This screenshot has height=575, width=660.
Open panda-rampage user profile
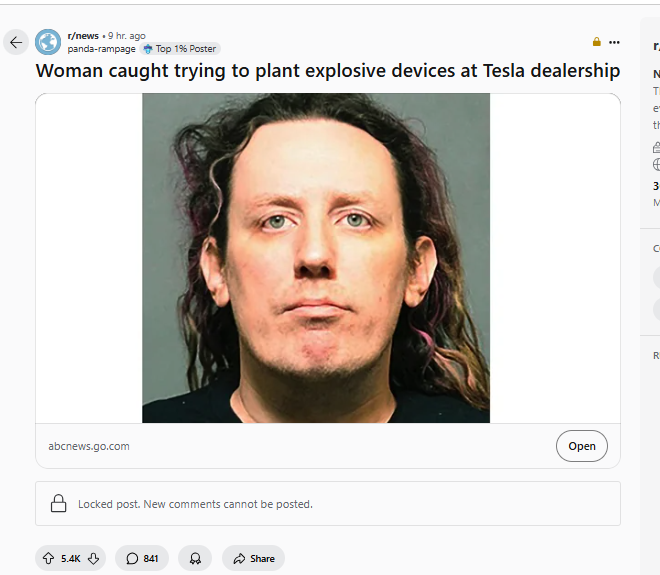pyautogui.click(x=101, y=49)
